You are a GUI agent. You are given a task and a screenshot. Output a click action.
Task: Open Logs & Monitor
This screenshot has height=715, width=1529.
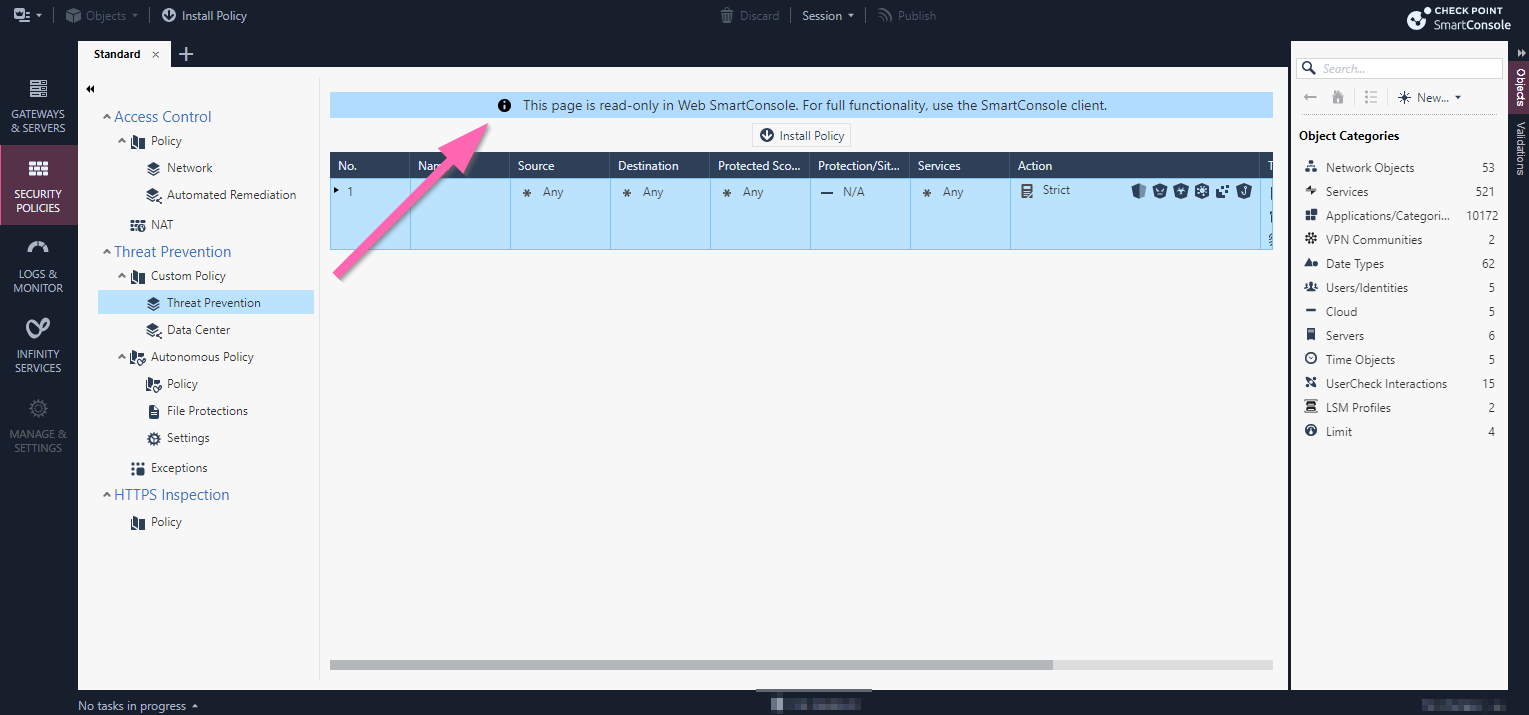tap(38, 267)
